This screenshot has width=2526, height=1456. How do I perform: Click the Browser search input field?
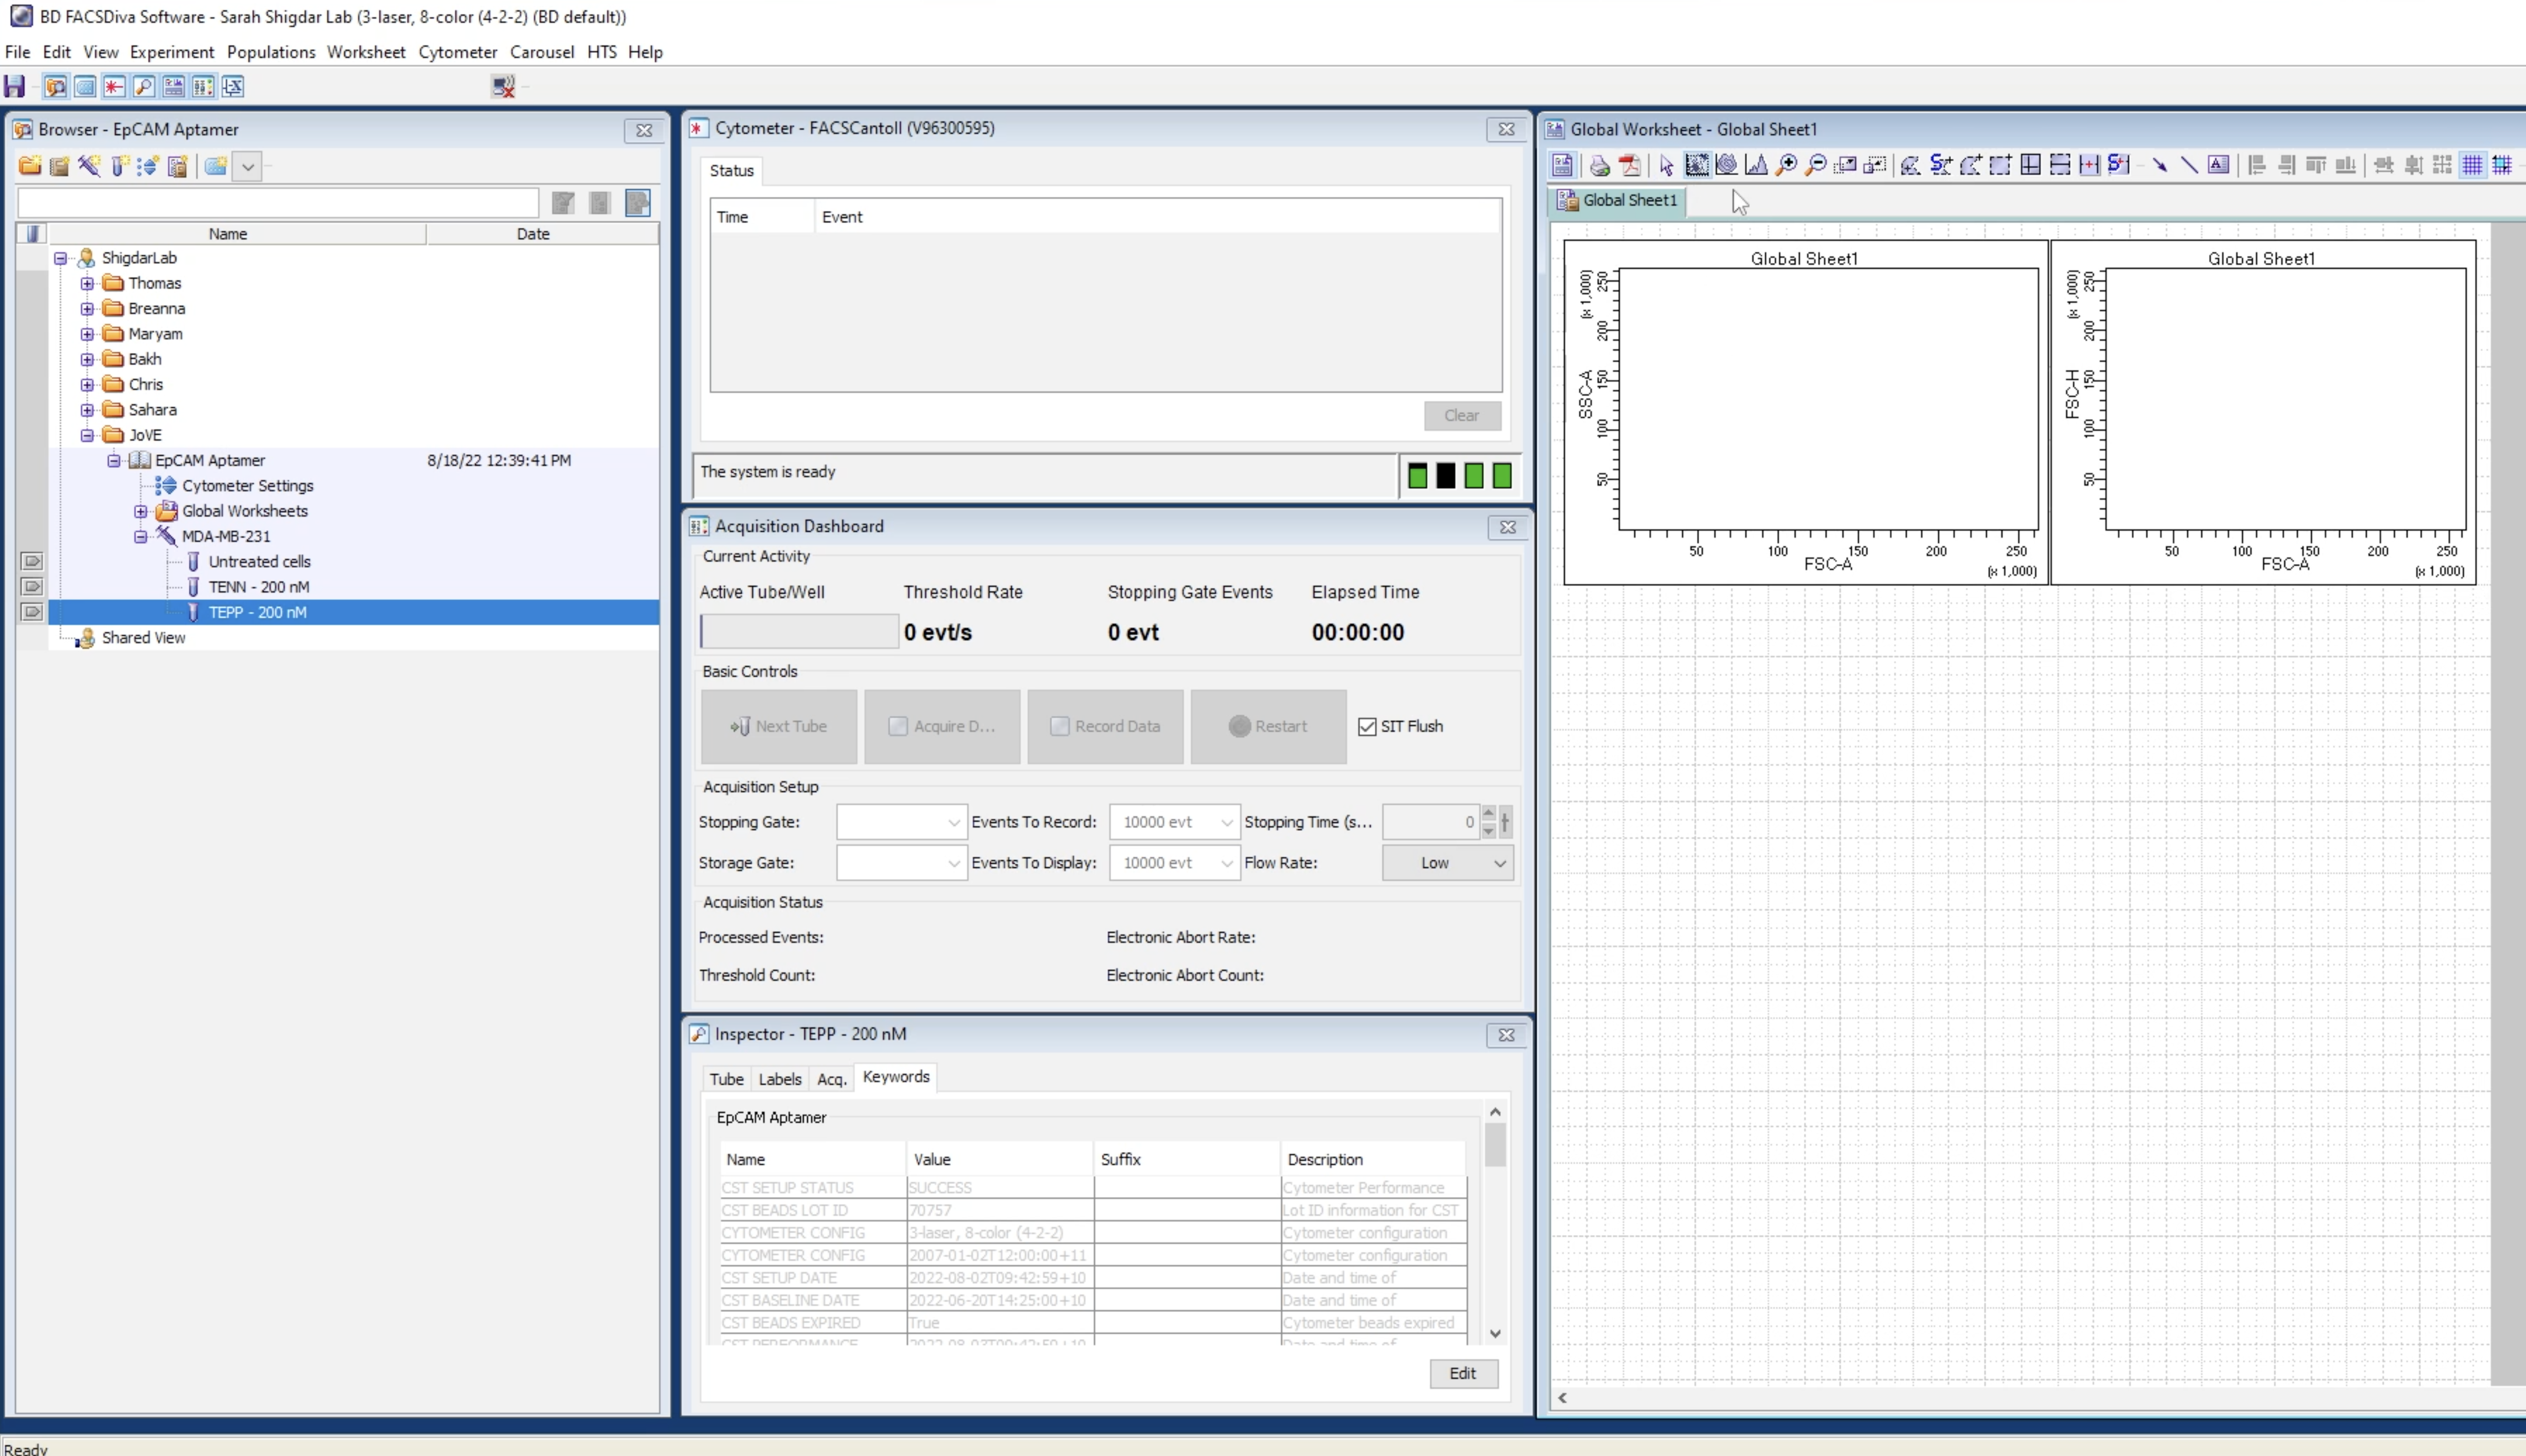coord(278,203)
